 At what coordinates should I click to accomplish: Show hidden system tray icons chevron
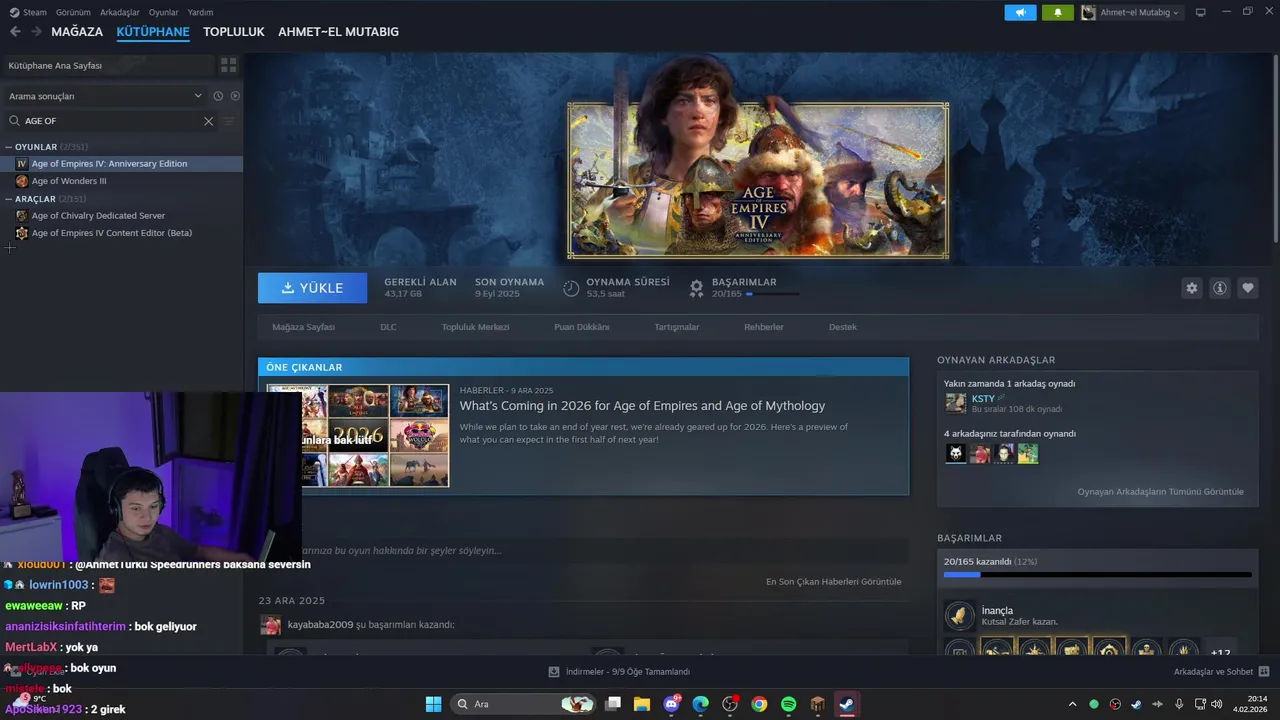pyautogui.click(x=1072, y=704)
